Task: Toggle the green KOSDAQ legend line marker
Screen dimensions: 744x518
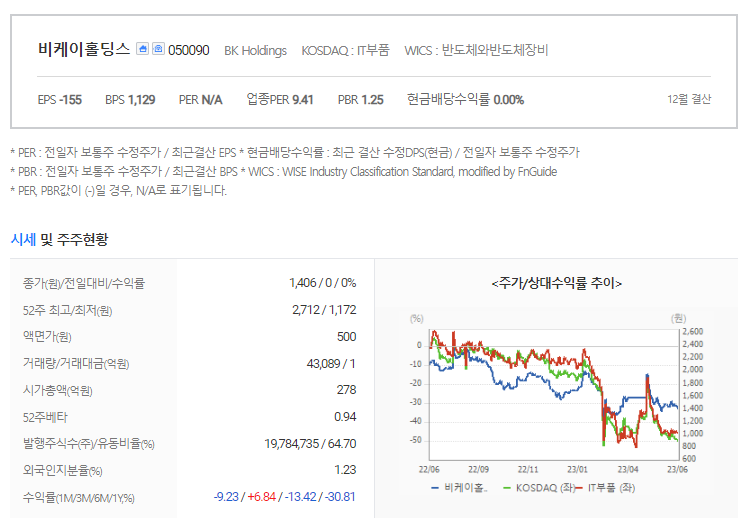Action: (x=507, y=488)
